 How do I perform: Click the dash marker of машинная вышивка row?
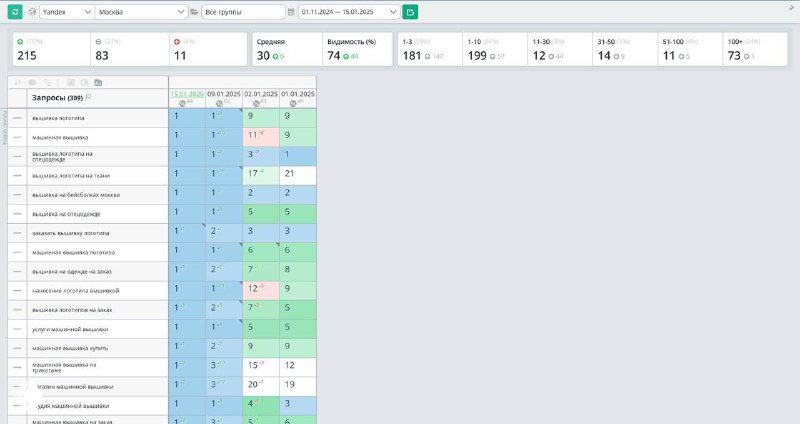(17, 137)
